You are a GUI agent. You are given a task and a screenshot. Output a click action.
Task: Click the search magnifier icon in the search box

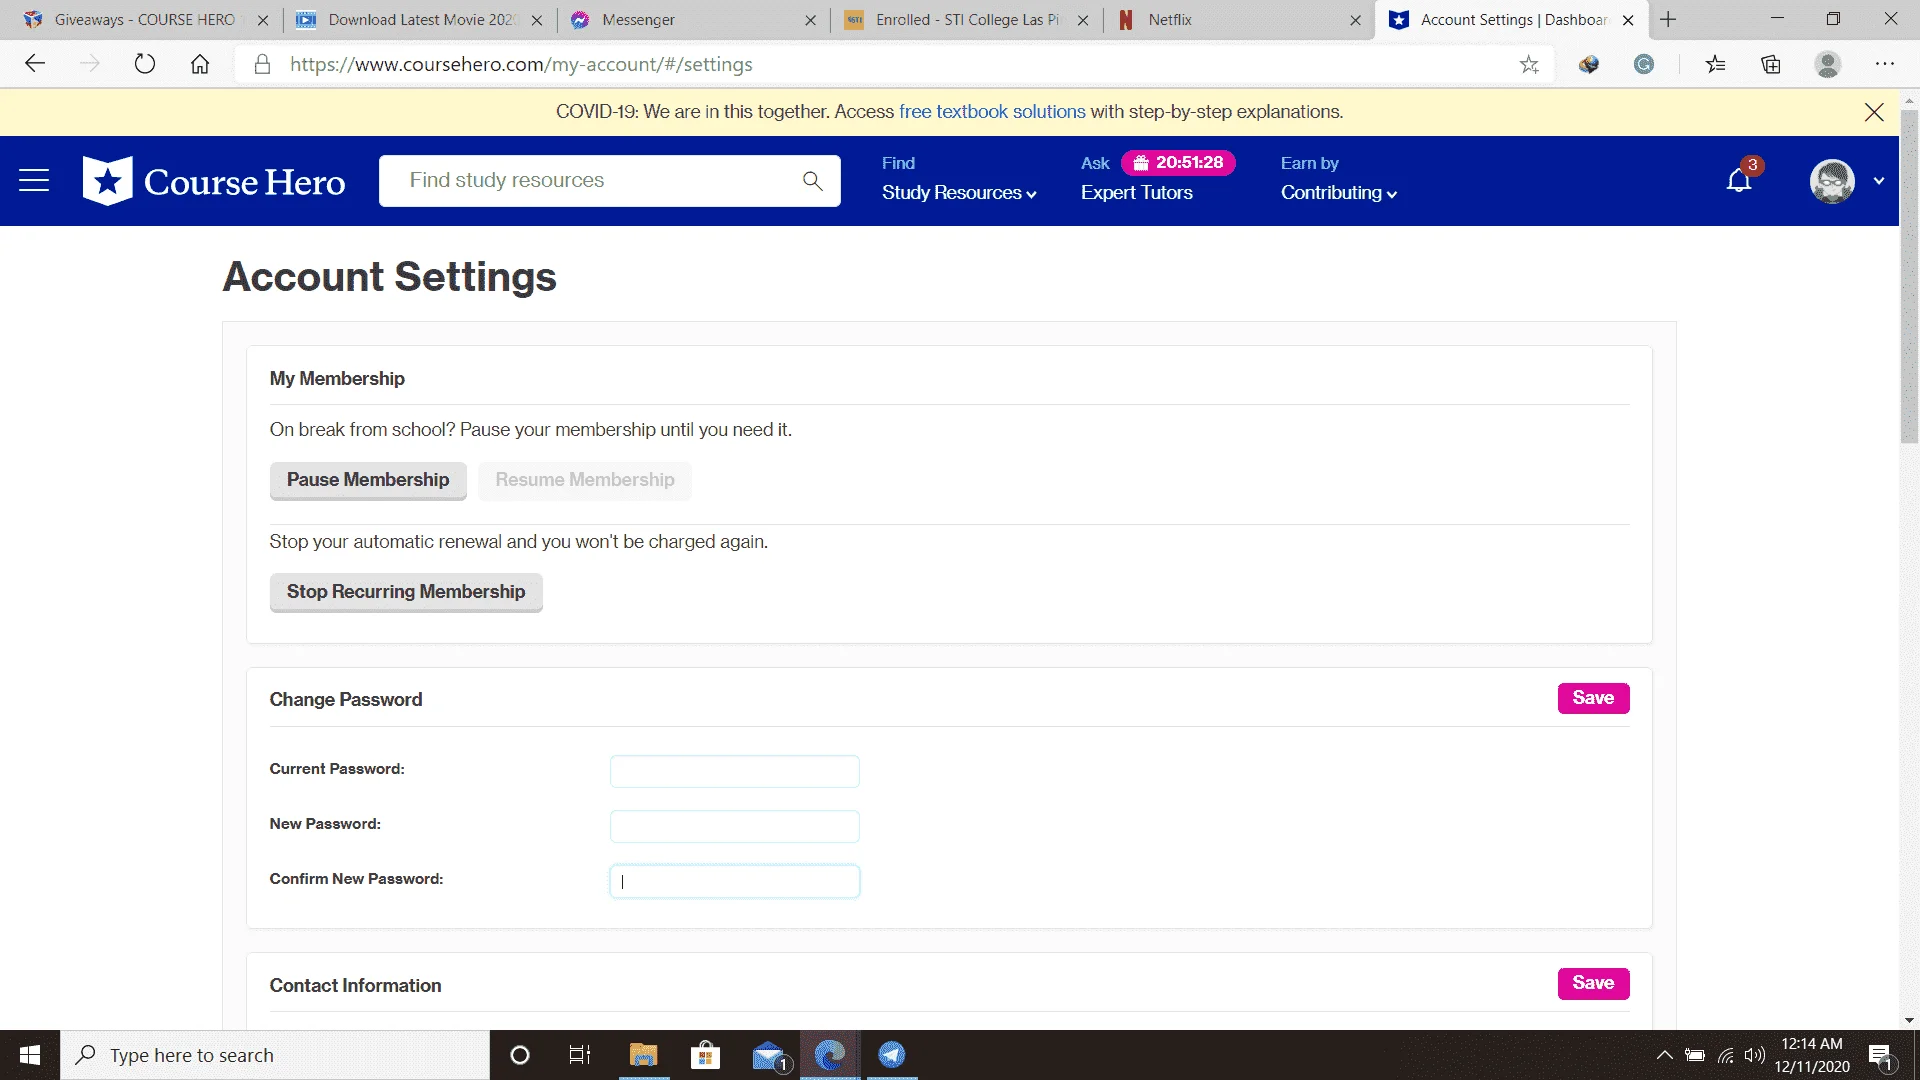(x=812, y=181)
